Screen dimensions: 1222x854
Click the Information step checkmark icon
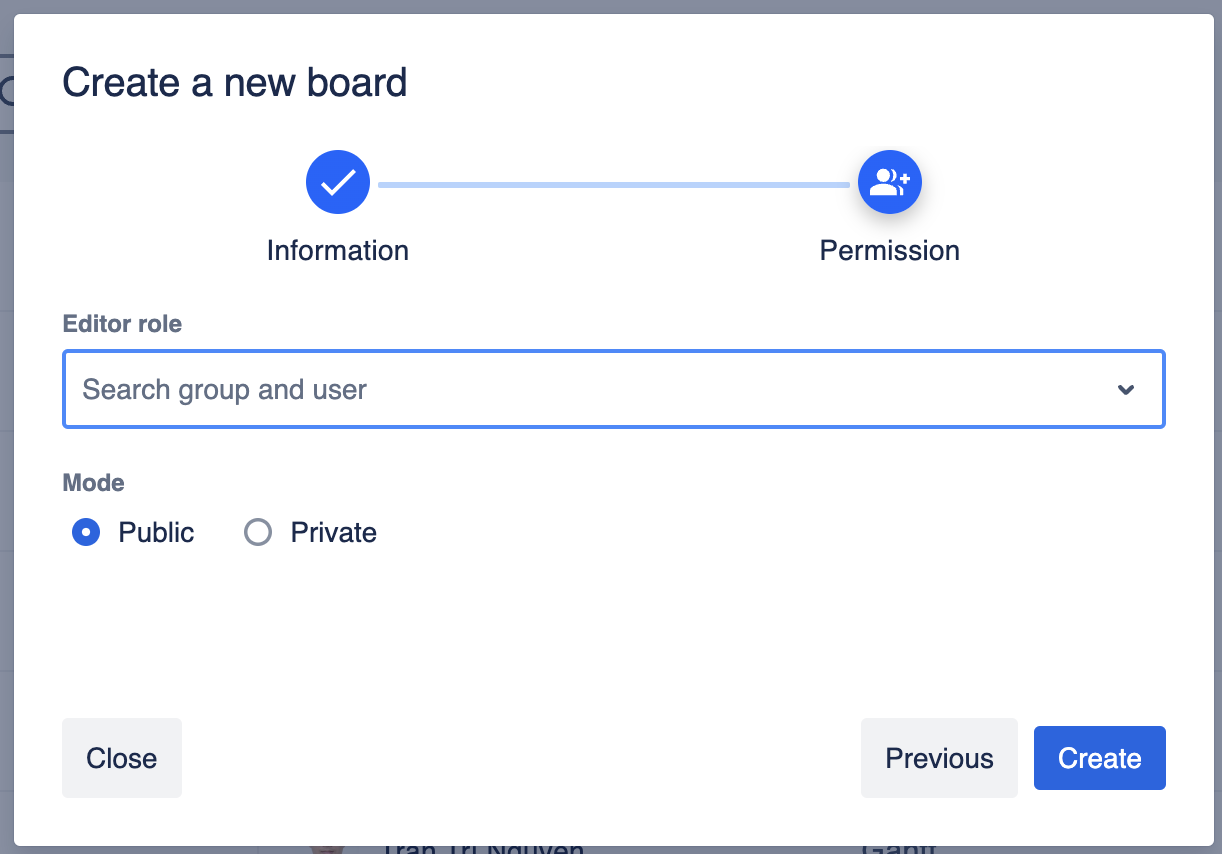click(x=338, y=182)
